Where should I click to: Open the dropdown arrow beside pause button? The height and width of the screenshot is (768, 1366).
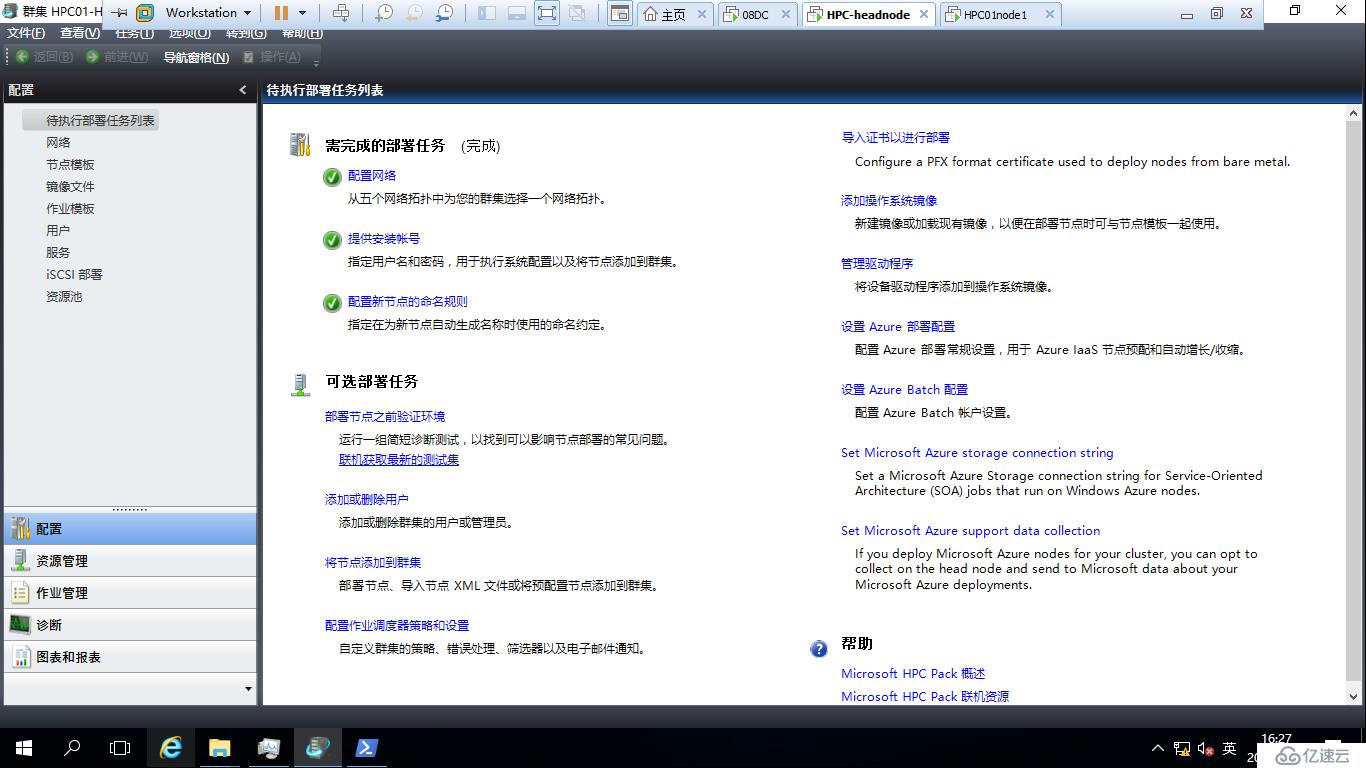302,13
